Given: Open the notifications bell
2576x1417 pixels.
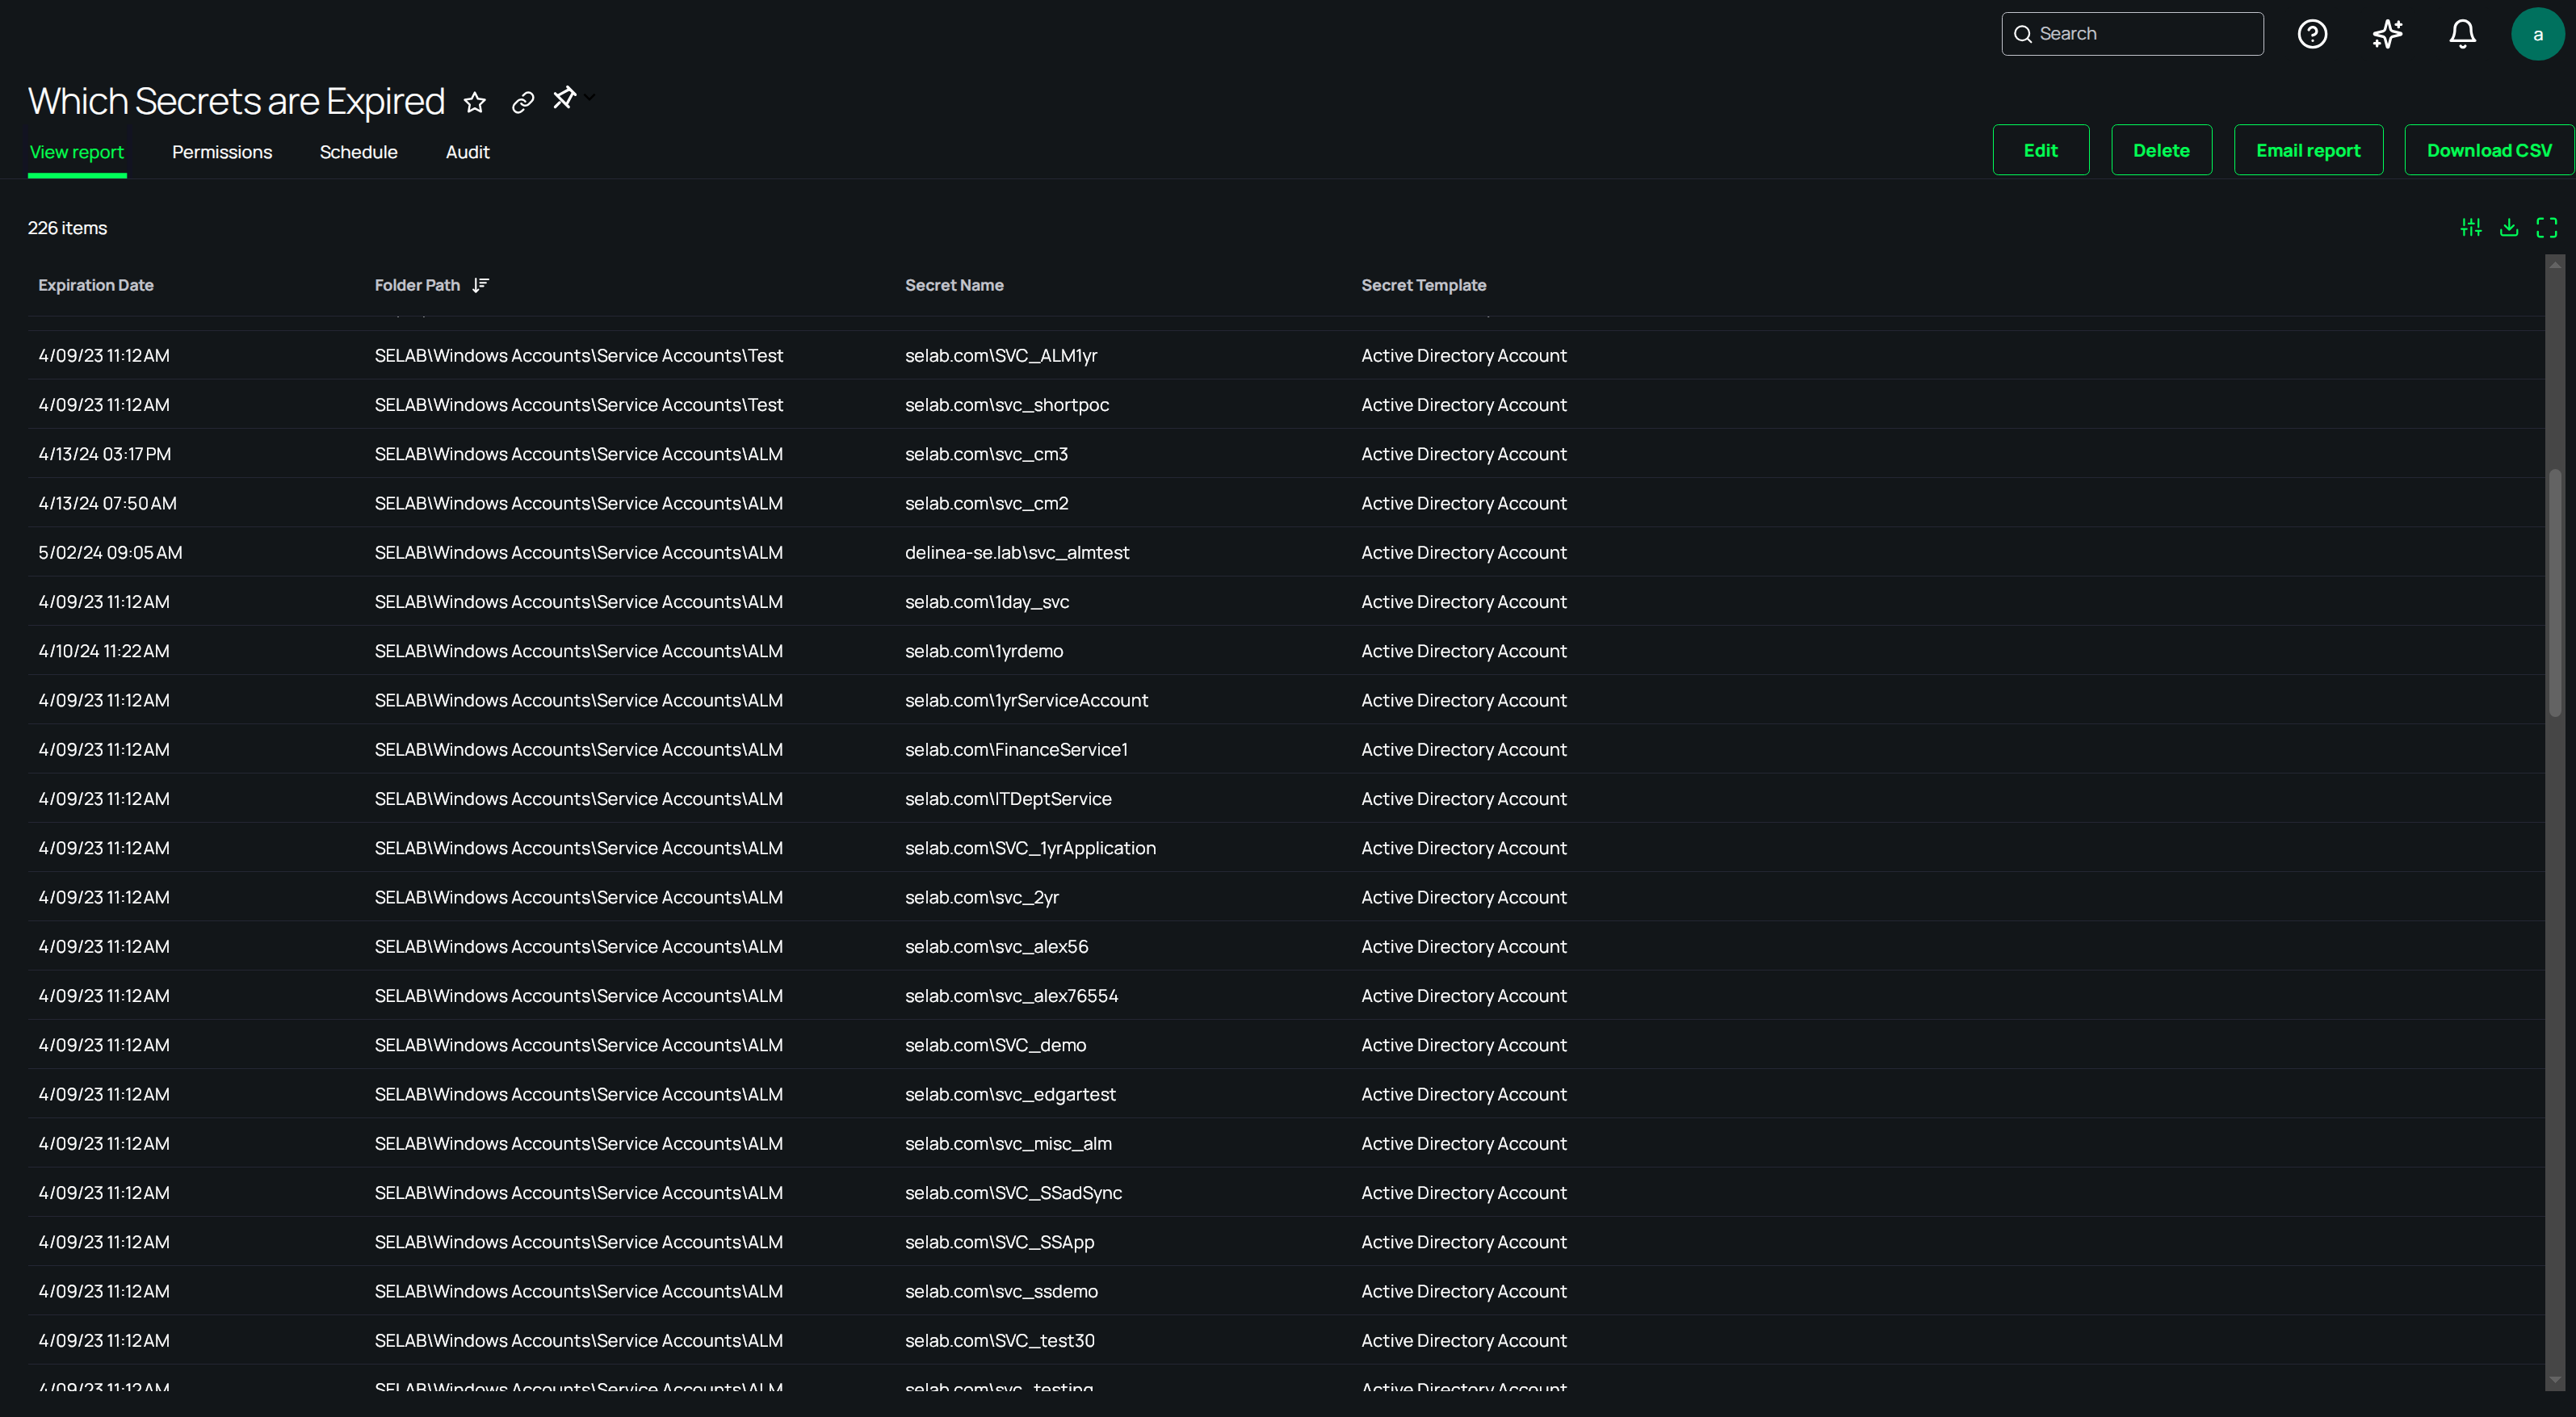Looking at the screenshot, I should pos(2462,34).
